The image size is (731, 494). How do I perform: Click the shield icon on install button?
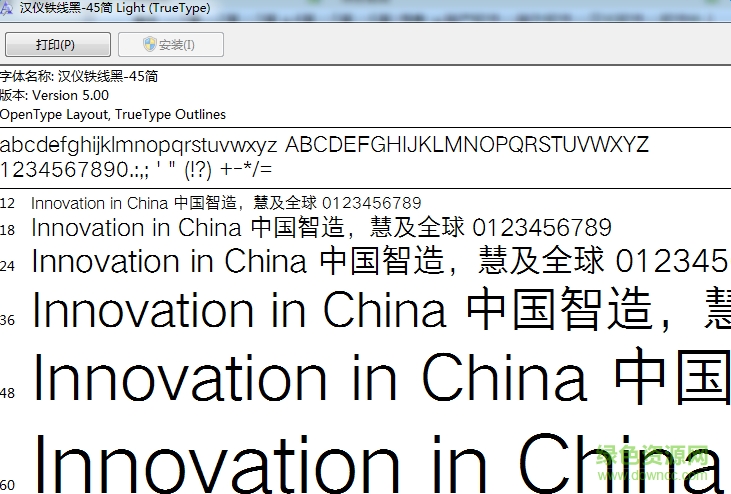pyautogui.click(x=149, y=44)
